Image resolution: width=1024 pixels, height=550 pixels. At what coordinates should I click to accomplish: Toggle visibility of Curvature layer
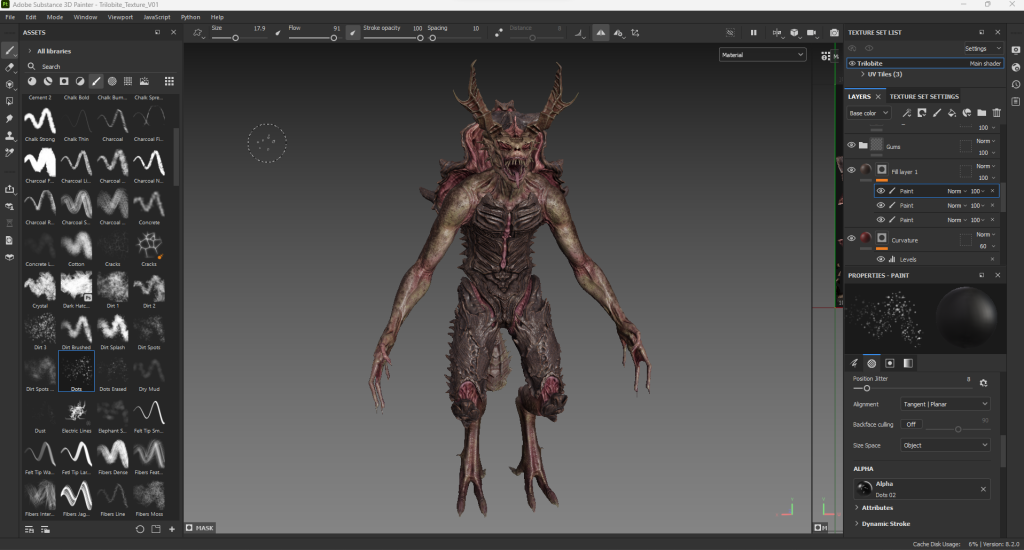(x=851, y=239)
